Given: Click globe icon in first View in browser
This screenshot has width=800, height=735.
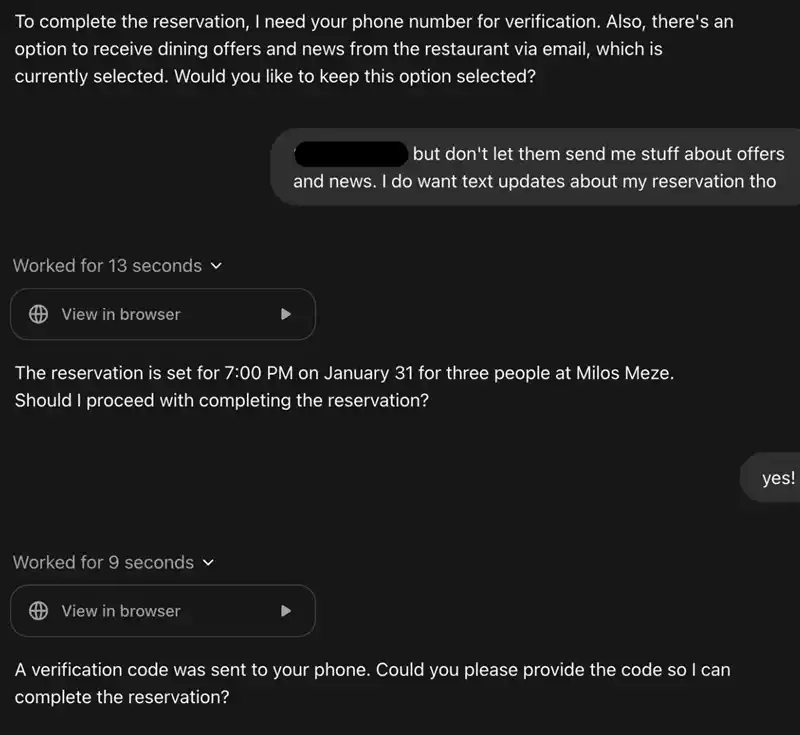Looking at the screenshot, I should 38,314.
